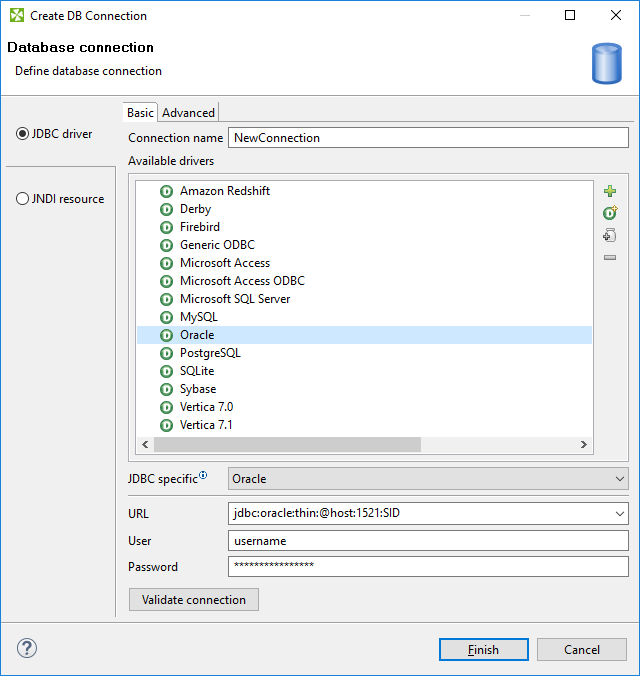Click the Vertica 7.1 driver icon
The height and width of the screenshot is (676, 640).
point(166,425)
